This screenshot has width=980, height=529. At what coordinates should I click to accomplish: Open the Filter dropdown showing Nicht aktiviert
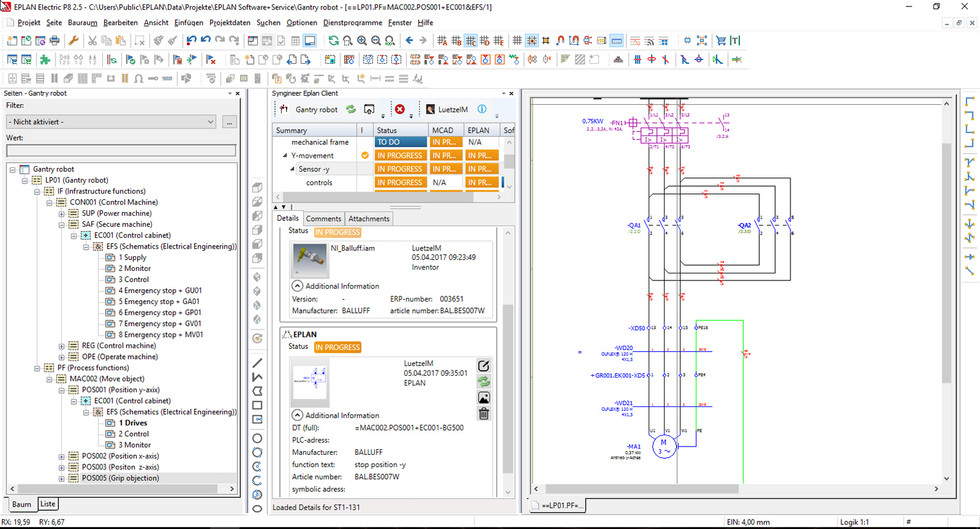(111, 122)
